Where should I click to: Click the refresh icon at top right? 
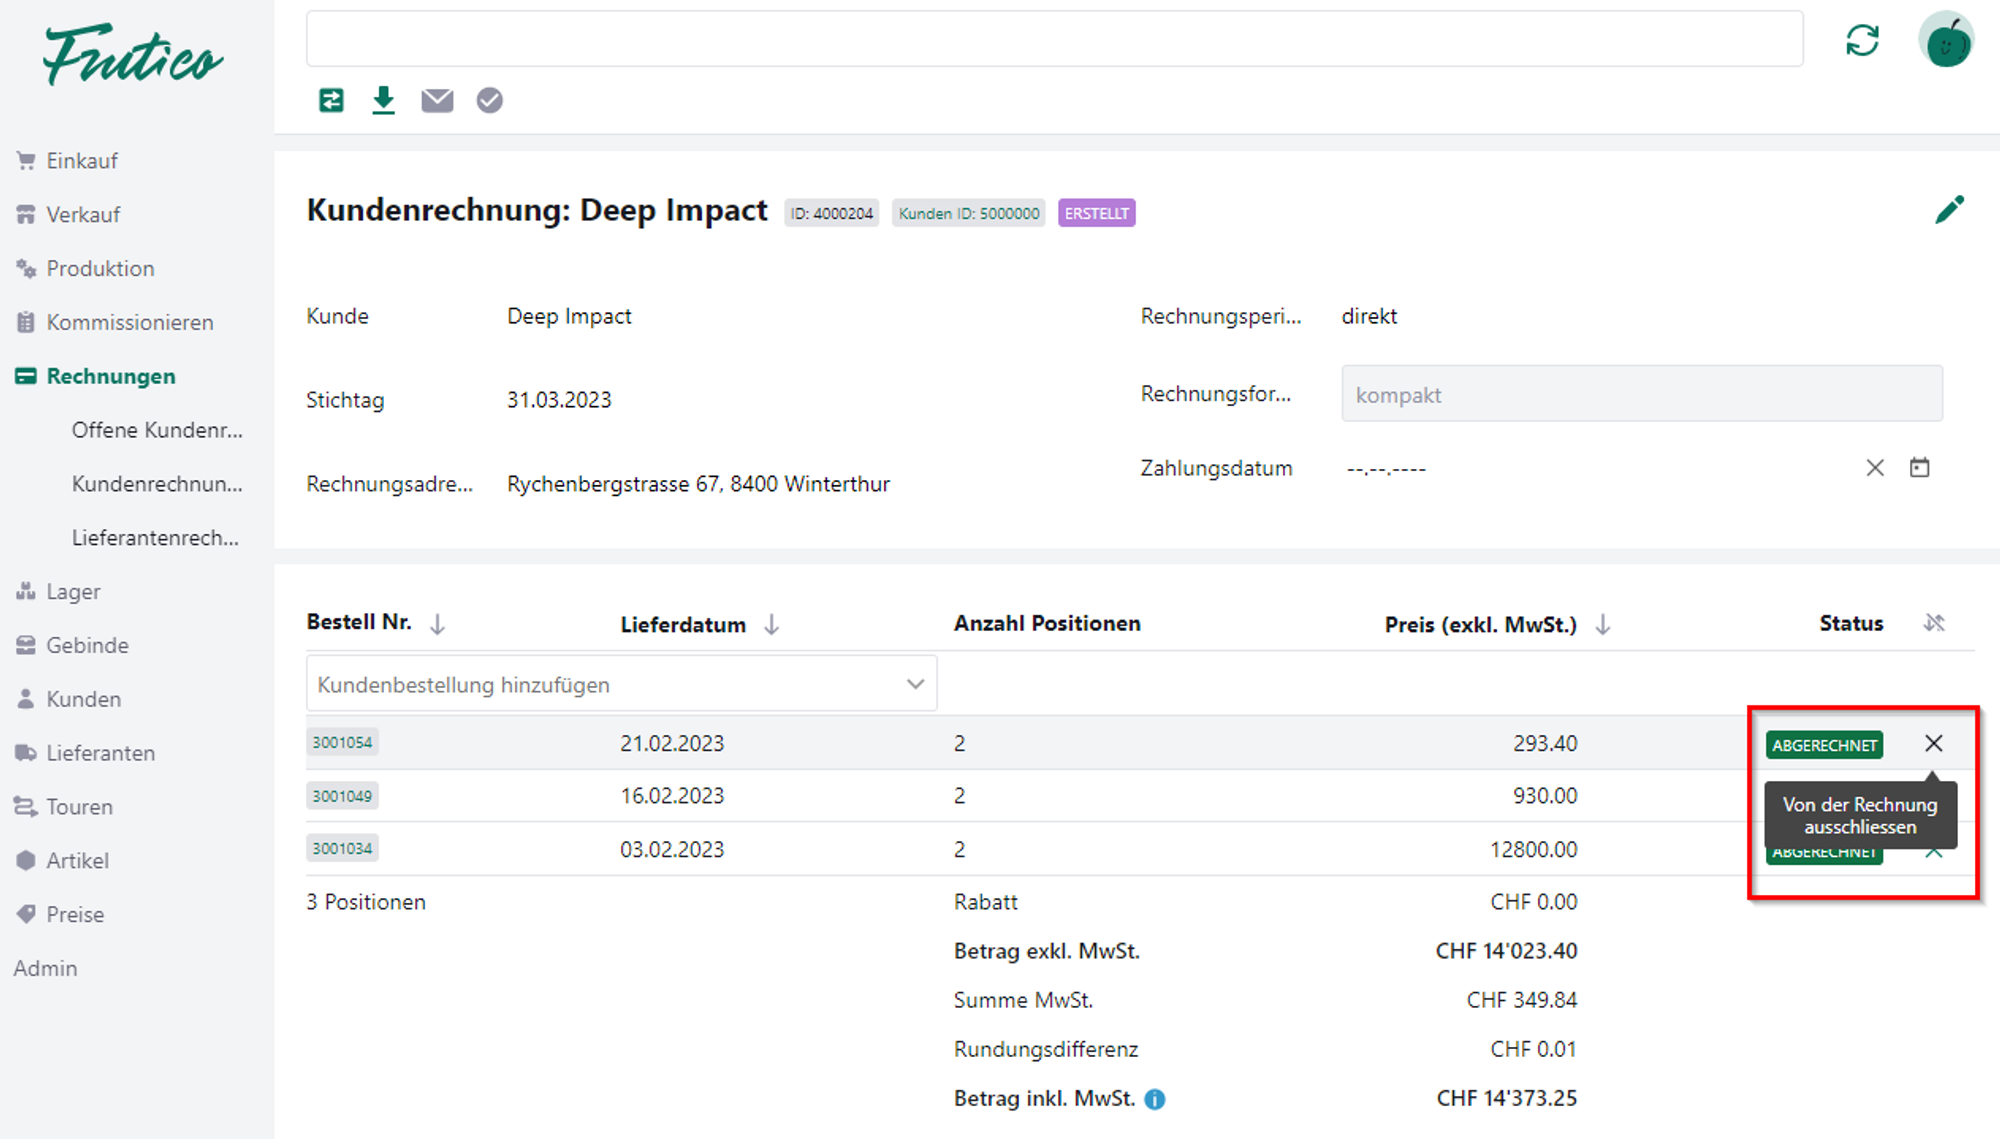pos(1862,40)
